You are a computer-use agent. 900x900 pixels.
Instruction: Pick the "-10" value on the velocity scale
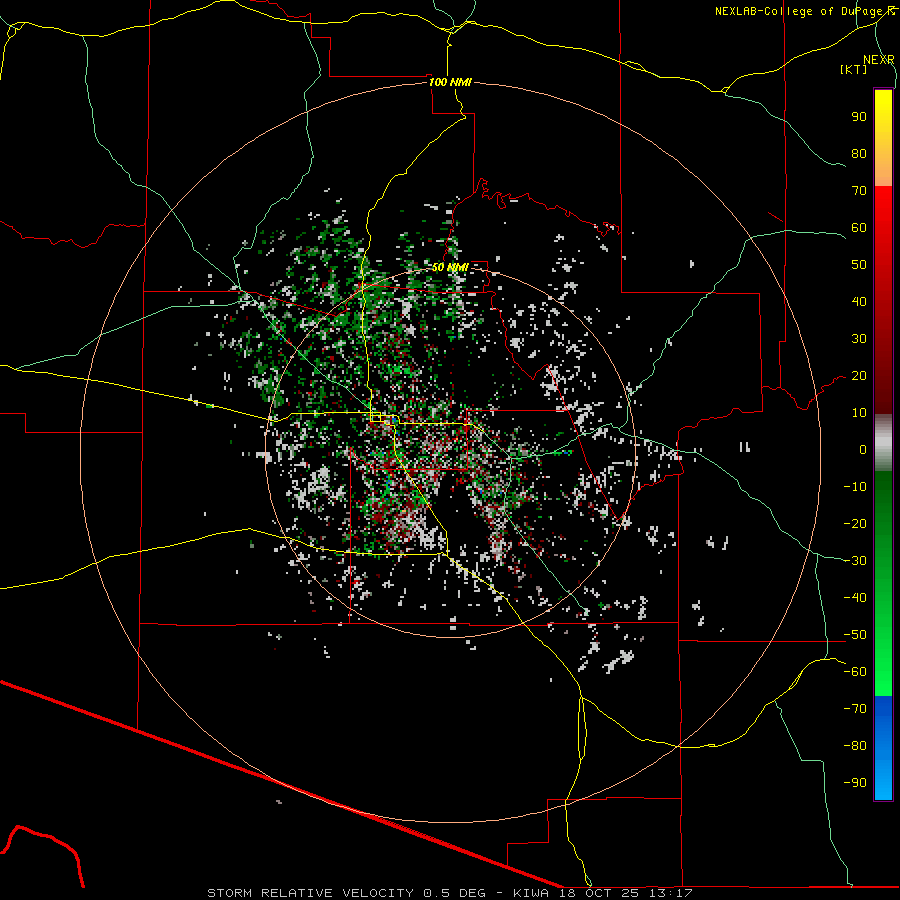tap(855, 487)
